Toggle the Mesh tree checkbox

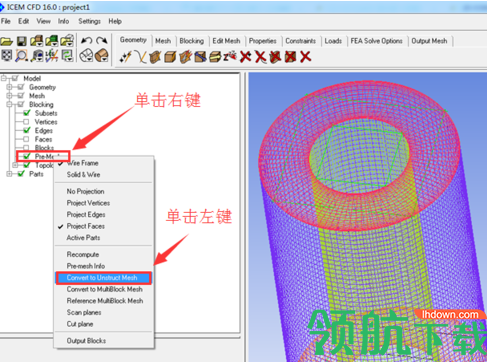click(21, 96)
